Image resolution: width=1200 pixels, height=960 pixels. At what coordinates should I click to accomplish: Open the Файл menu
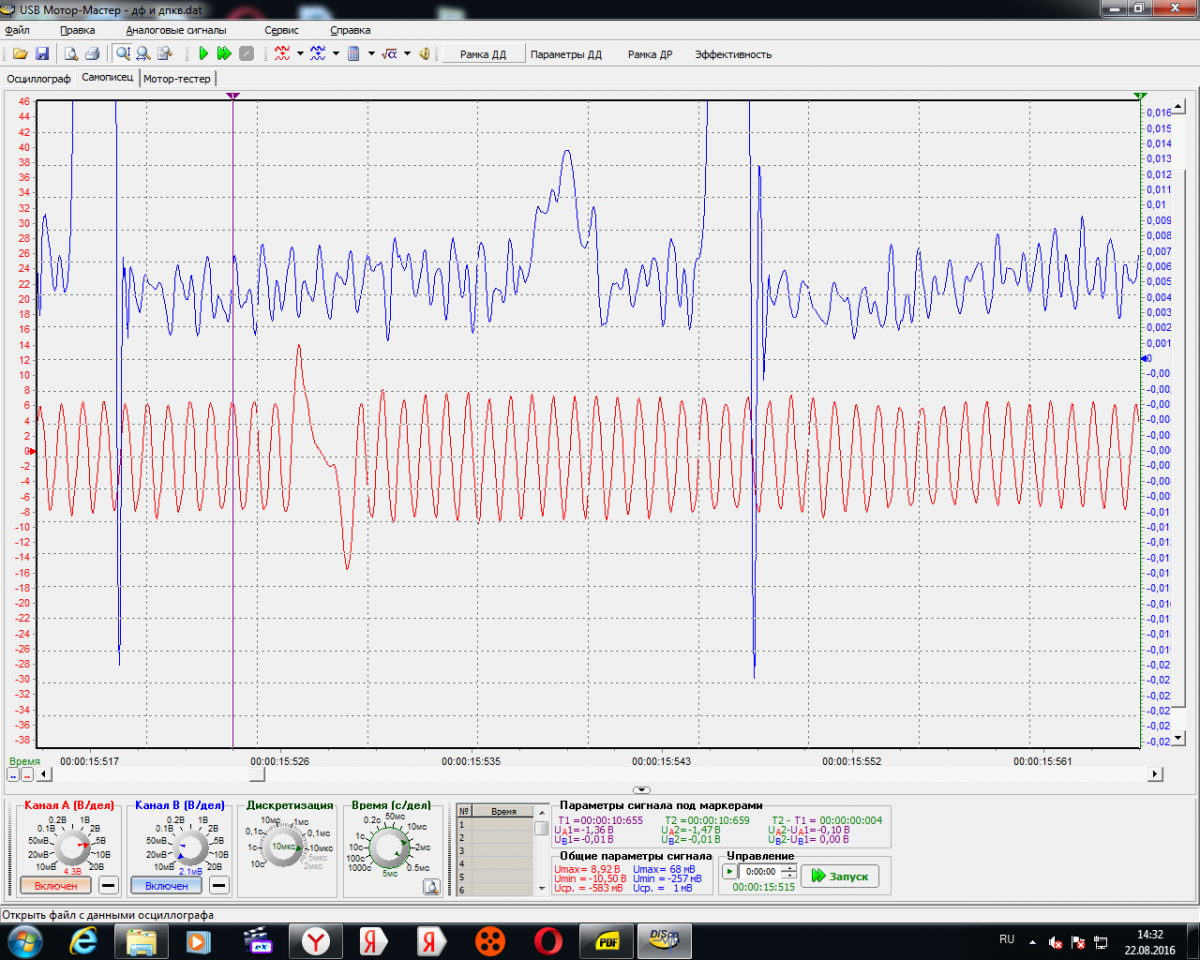17,30
